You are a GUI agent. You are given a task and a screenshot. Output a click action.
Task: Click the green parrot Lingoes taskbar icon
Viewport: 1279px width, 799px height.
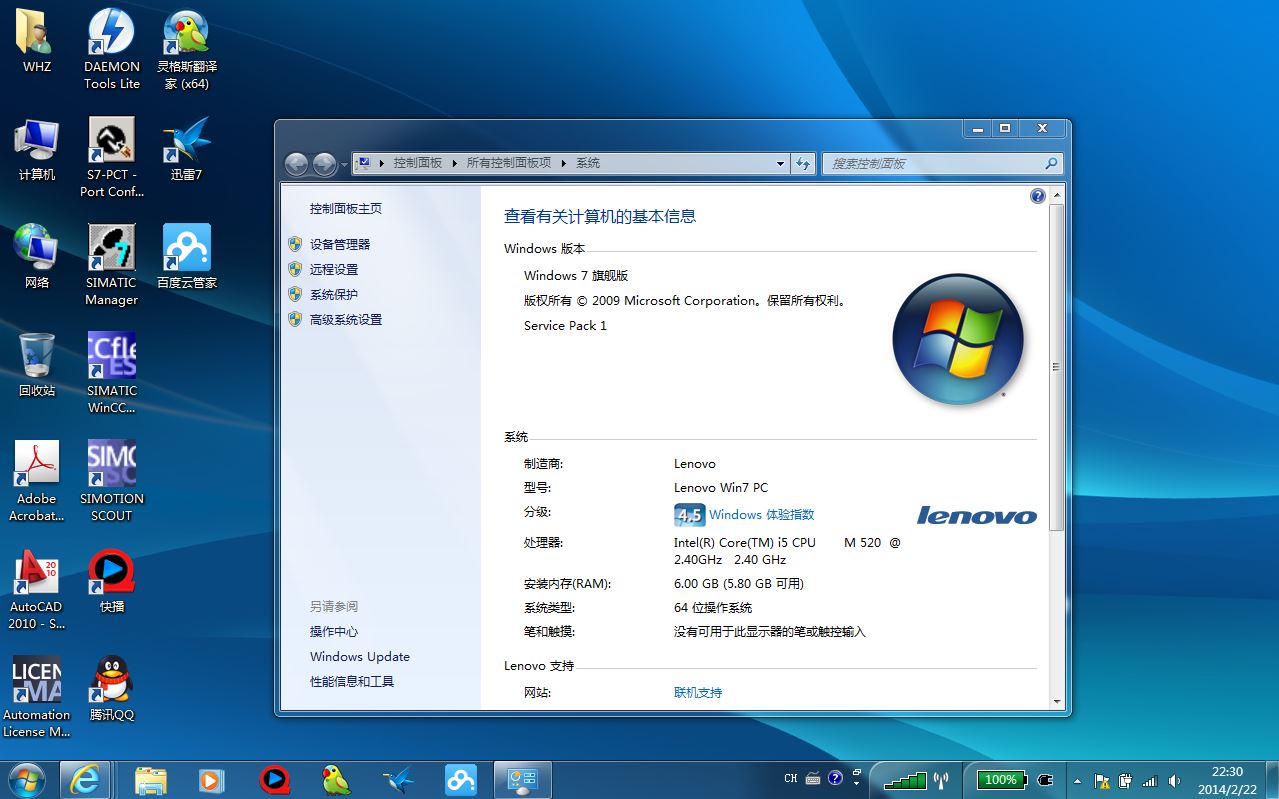click(x=336, y=779)
